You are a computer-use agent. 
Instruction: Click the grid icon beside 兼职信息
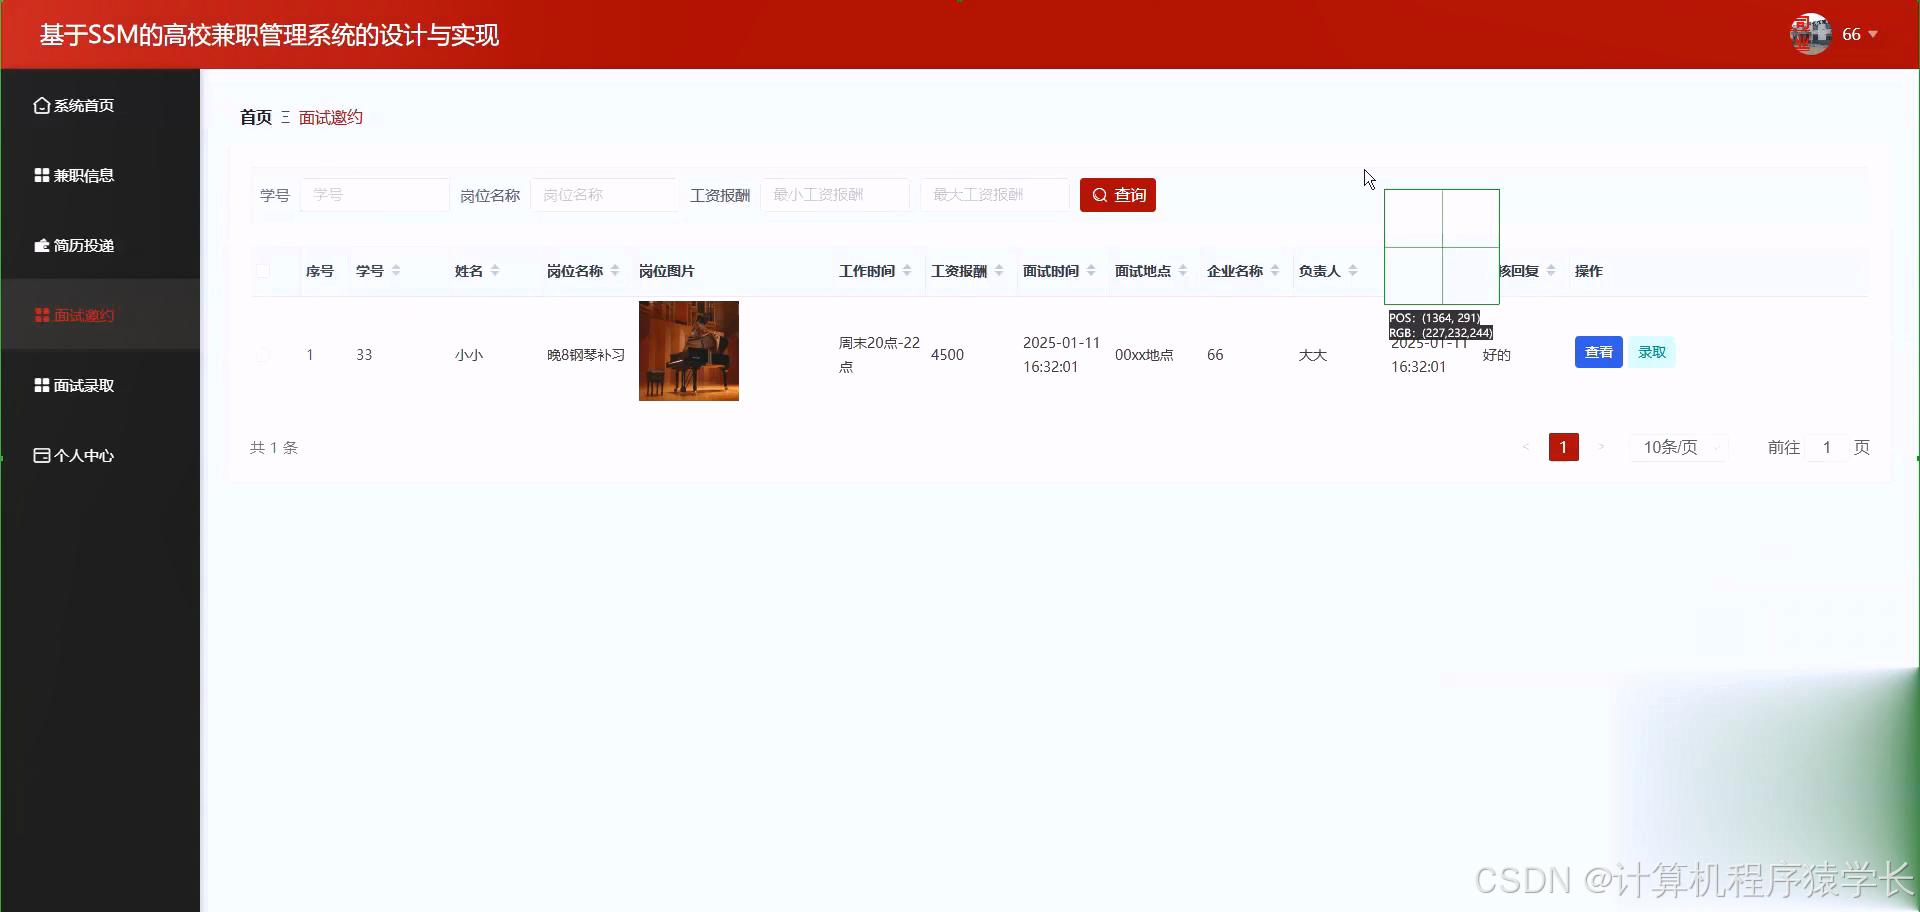tap(40, 174)
